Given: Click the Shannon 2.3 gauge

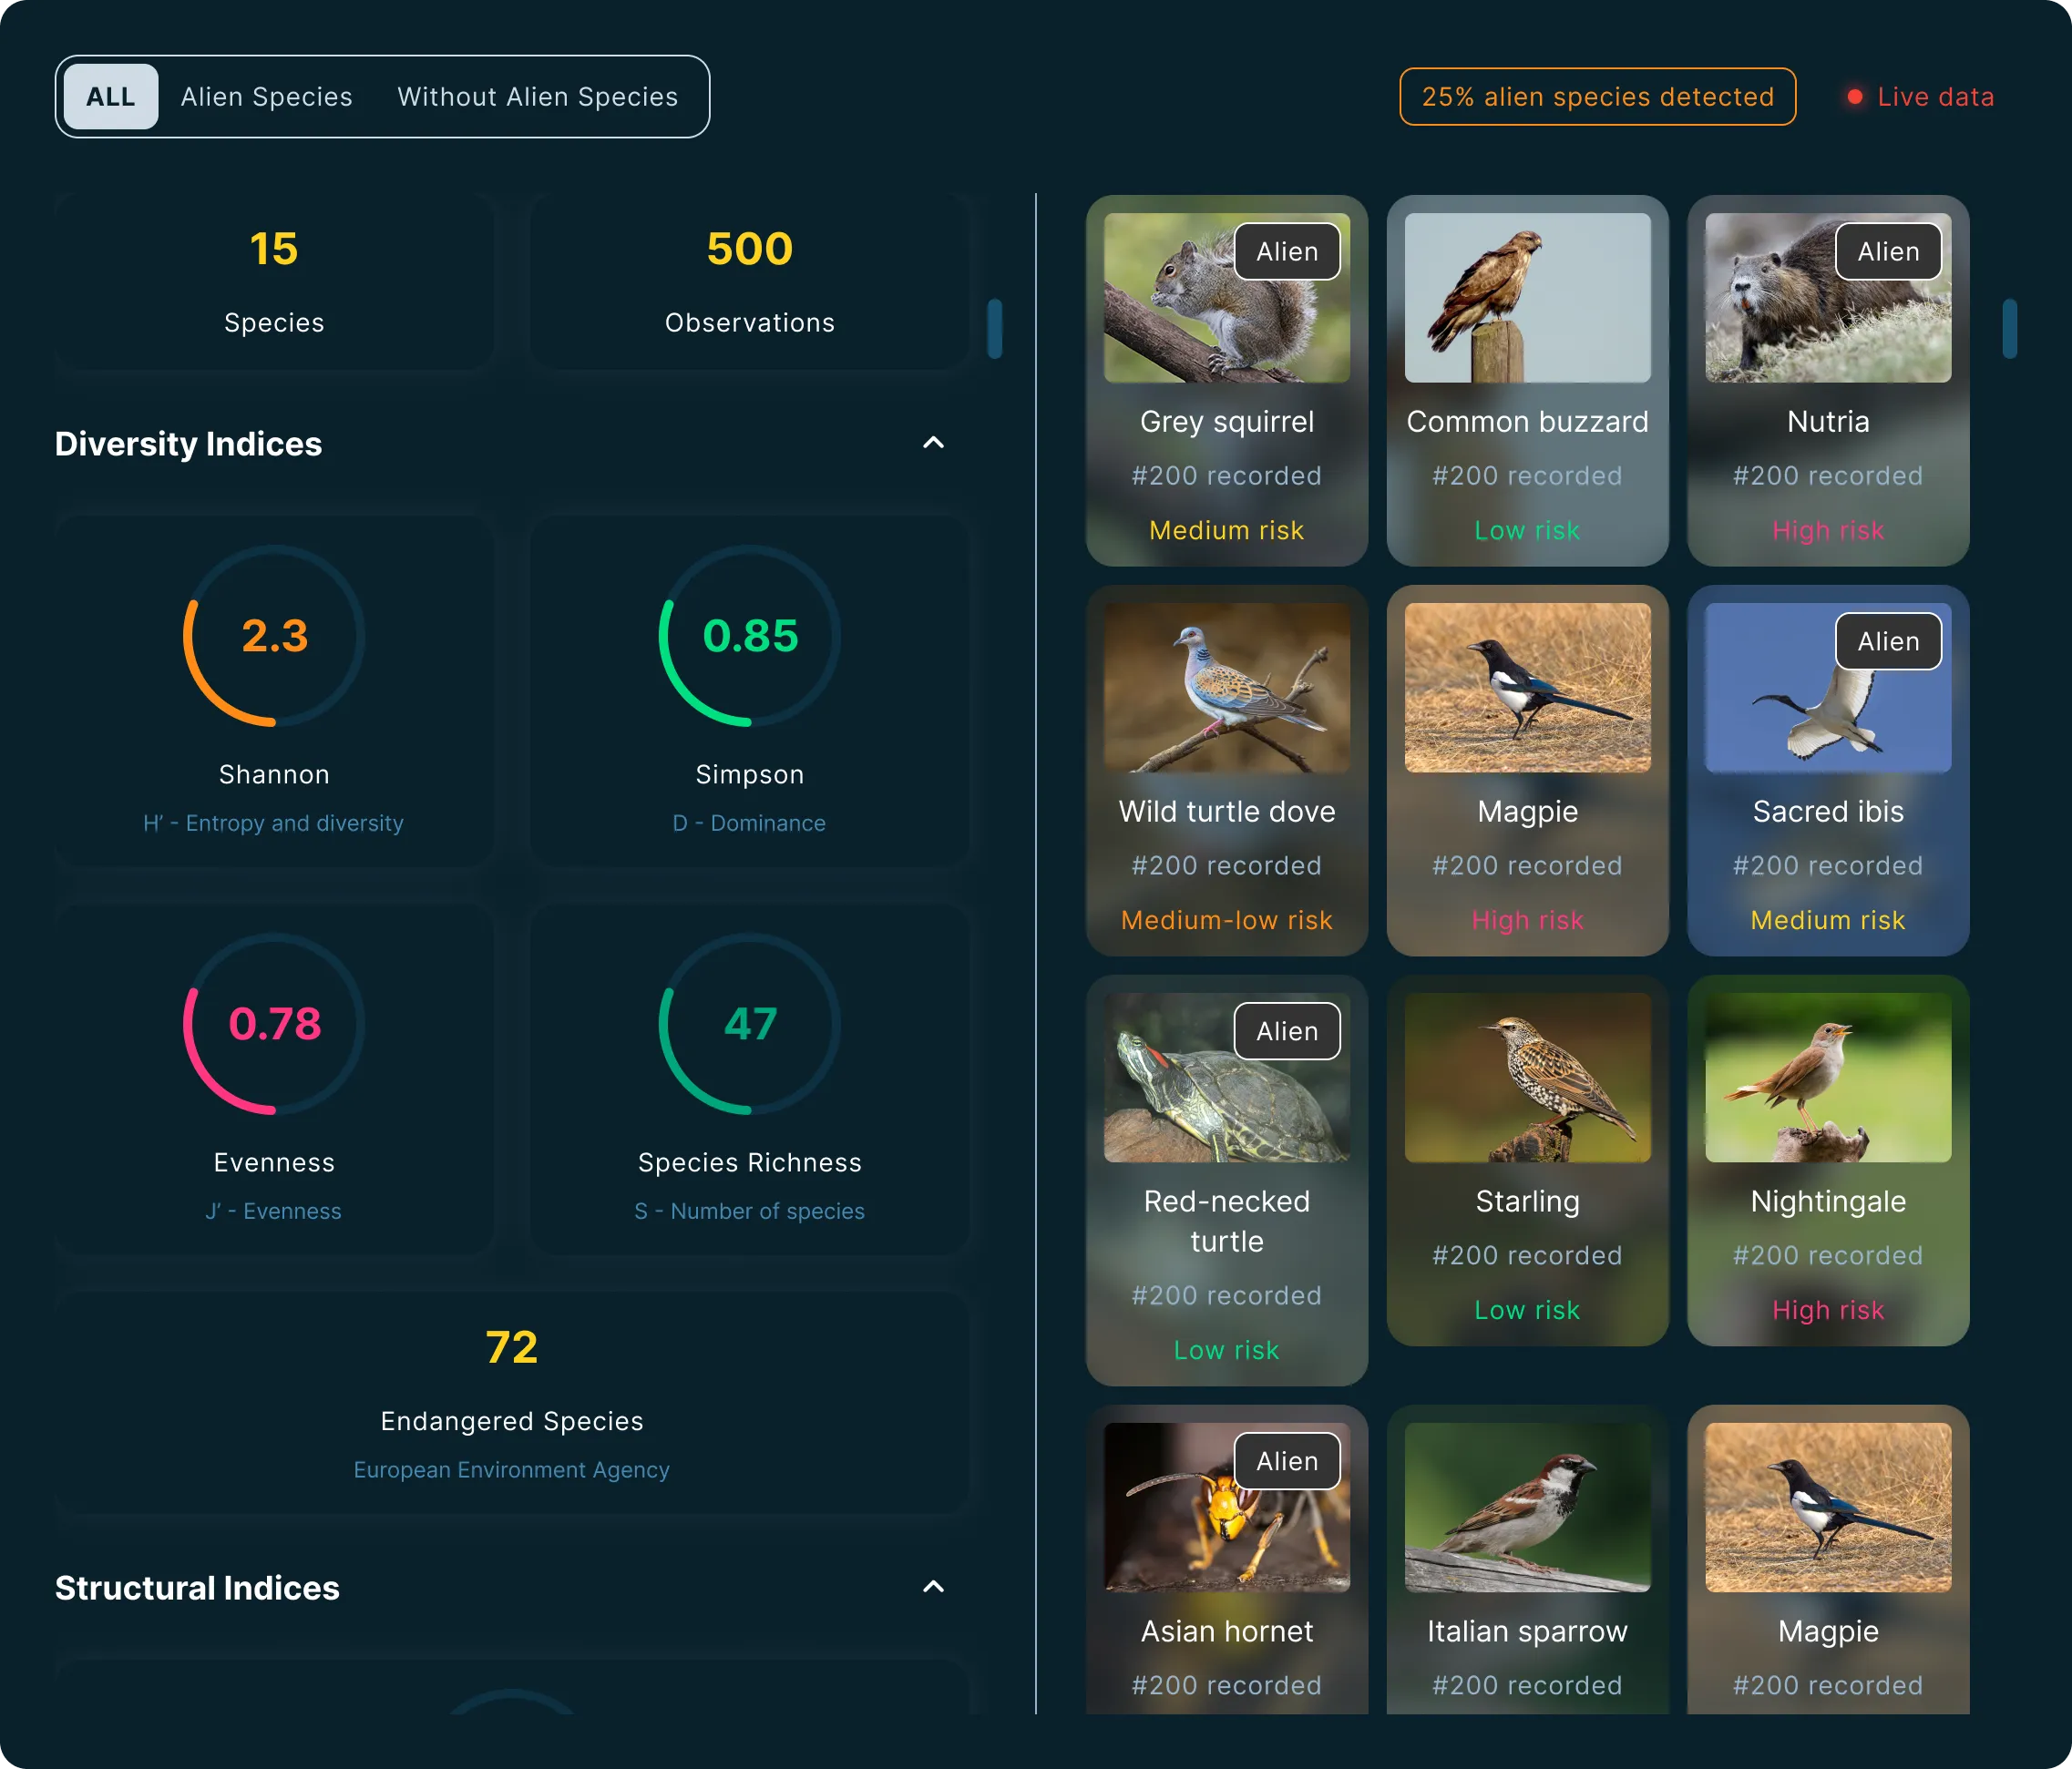Looking at the screenshot, I should pos(274,636).
